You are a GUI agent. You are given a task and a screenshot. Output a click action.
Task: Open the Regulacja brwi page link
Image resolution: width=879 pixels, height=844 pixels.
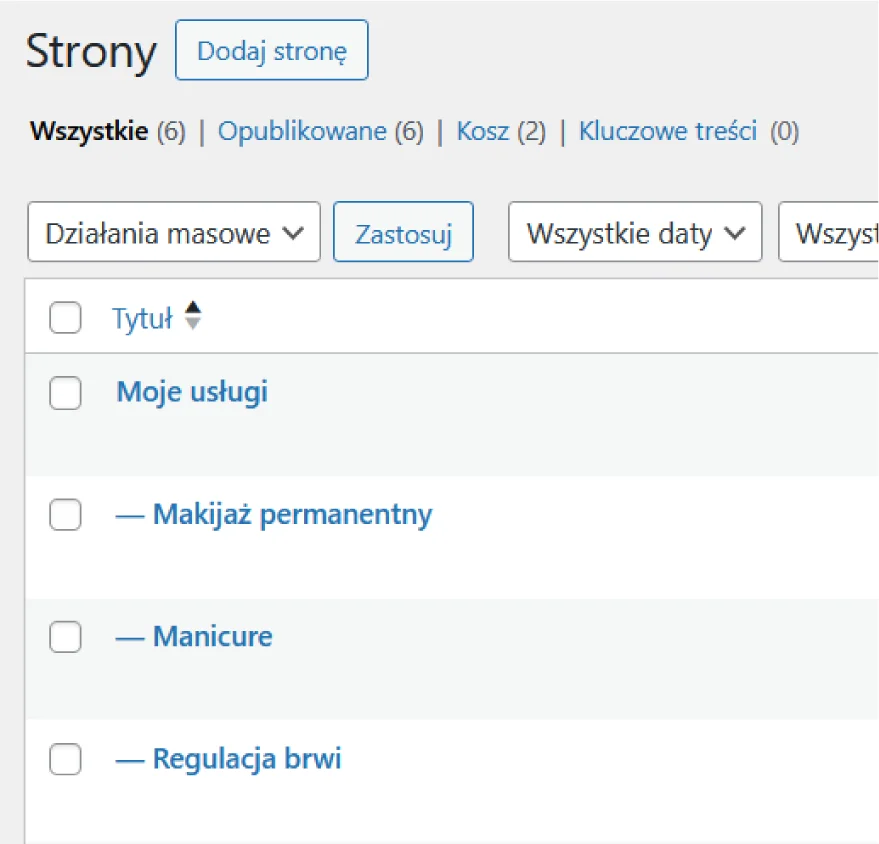tap(246, 759)
